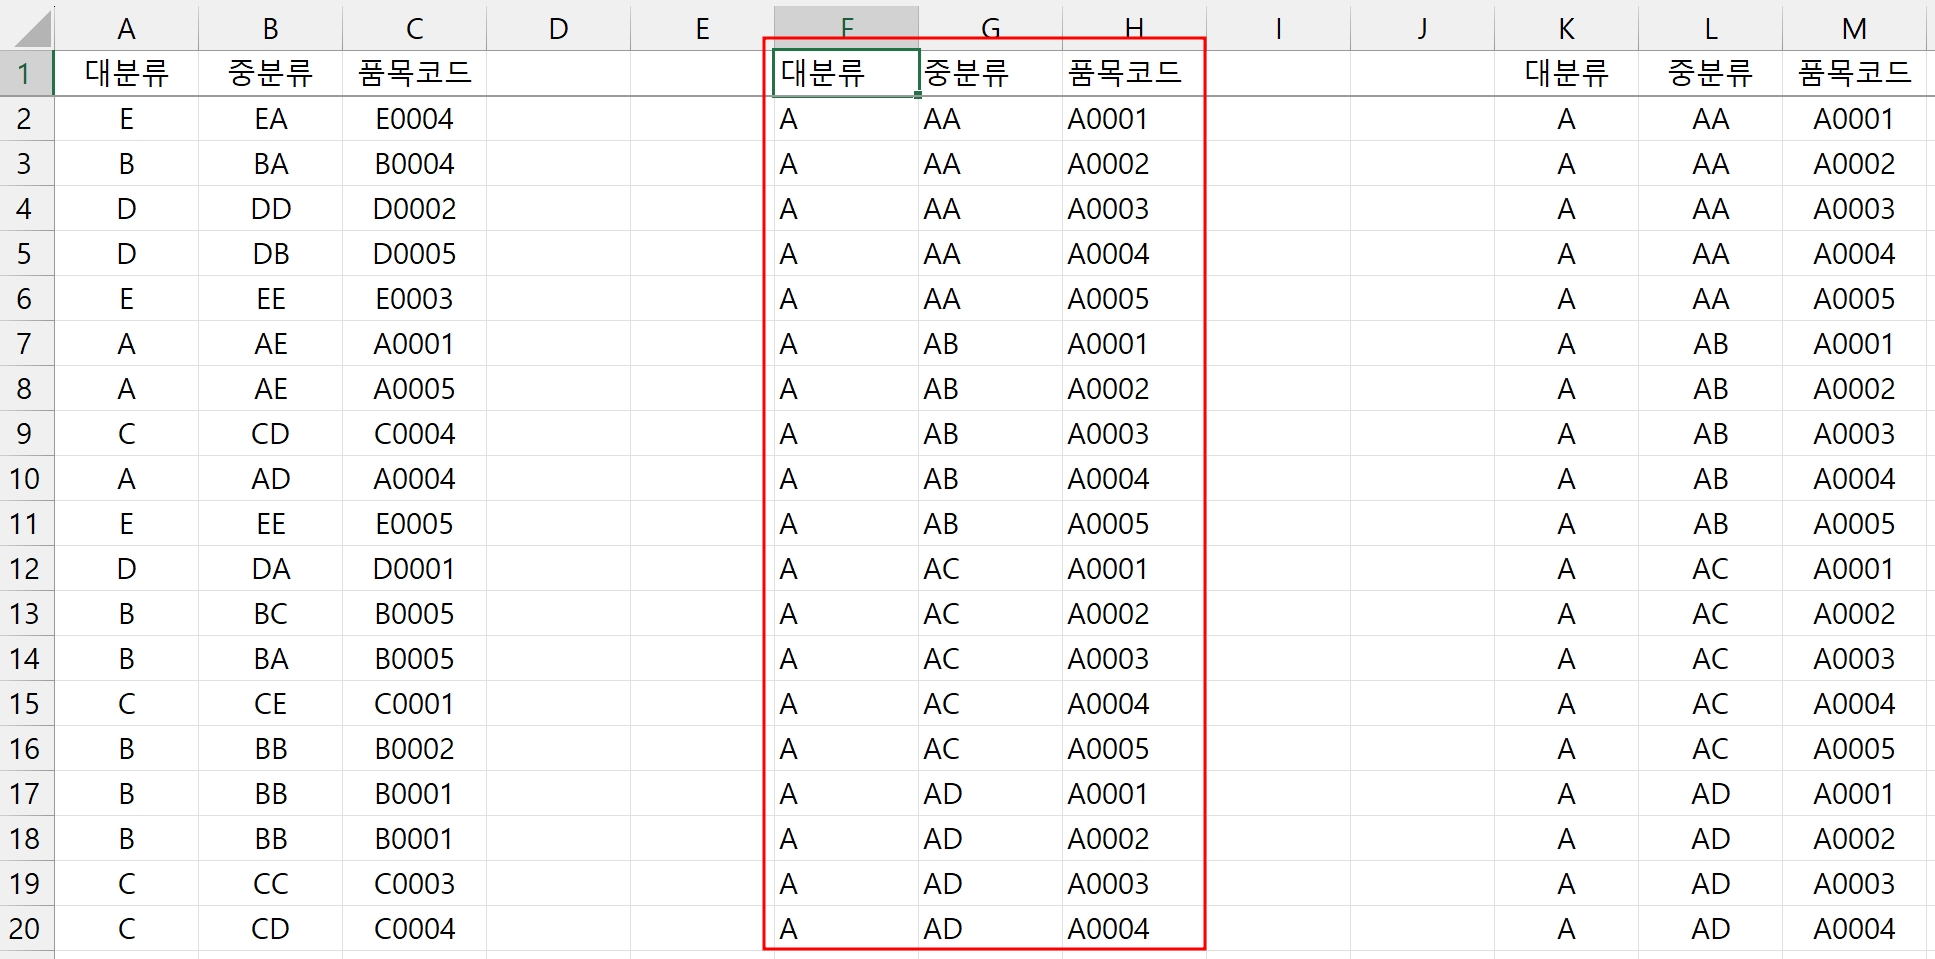Image resolution: width=1935 pixels, height=959 pixels.
Task: Select cell M20 containing A0004
Action: pos(1855,928)
